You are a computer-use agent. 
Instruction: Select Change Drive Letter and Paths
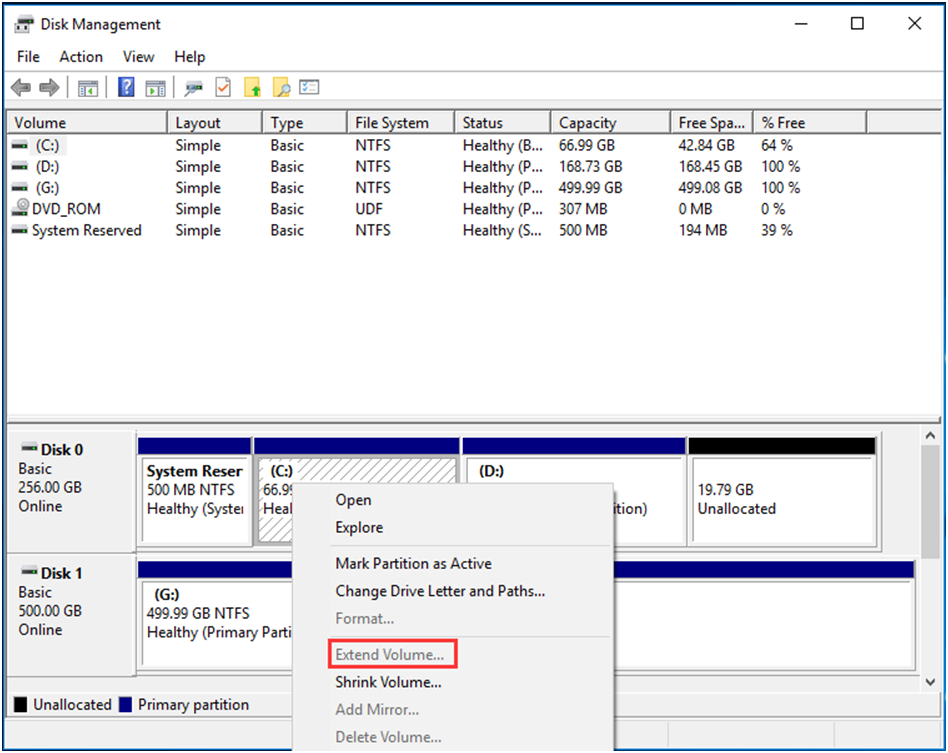tap(453, 591)
